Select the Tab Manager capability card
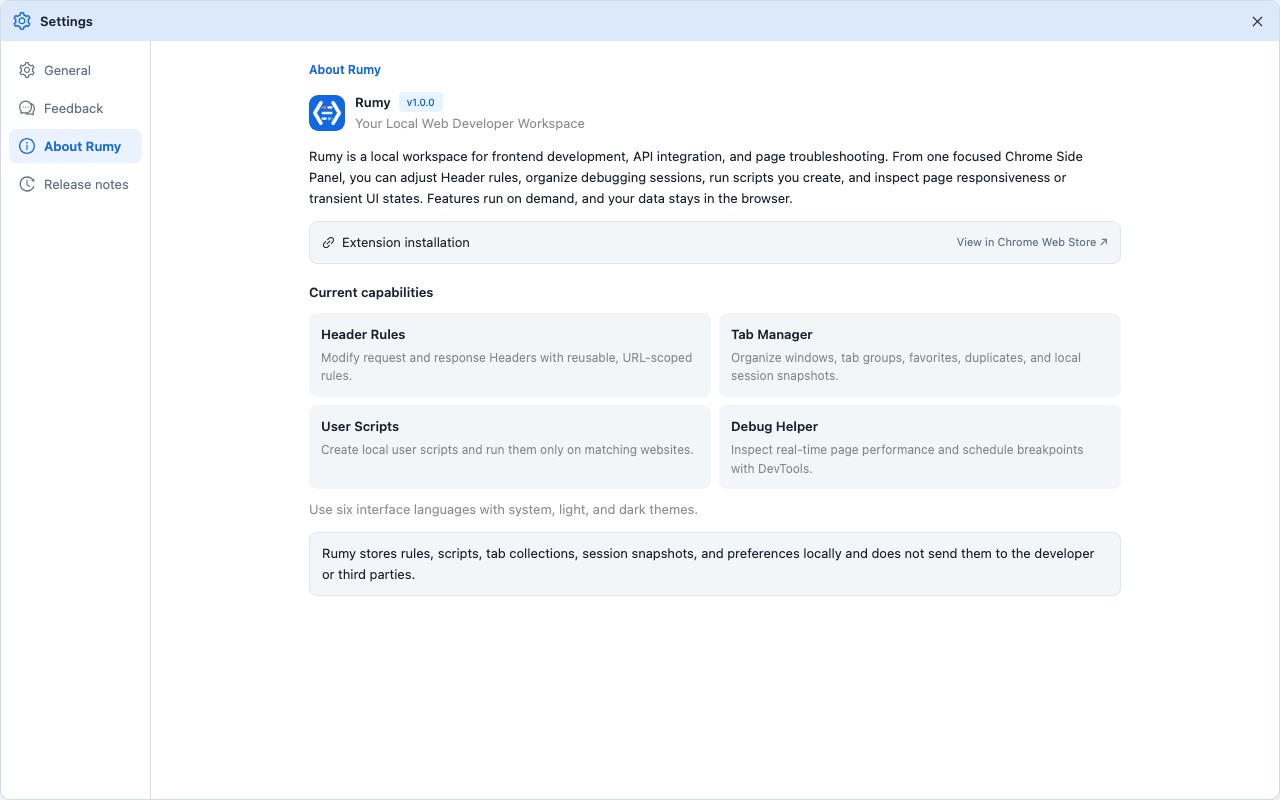 (x=920, y=355)
